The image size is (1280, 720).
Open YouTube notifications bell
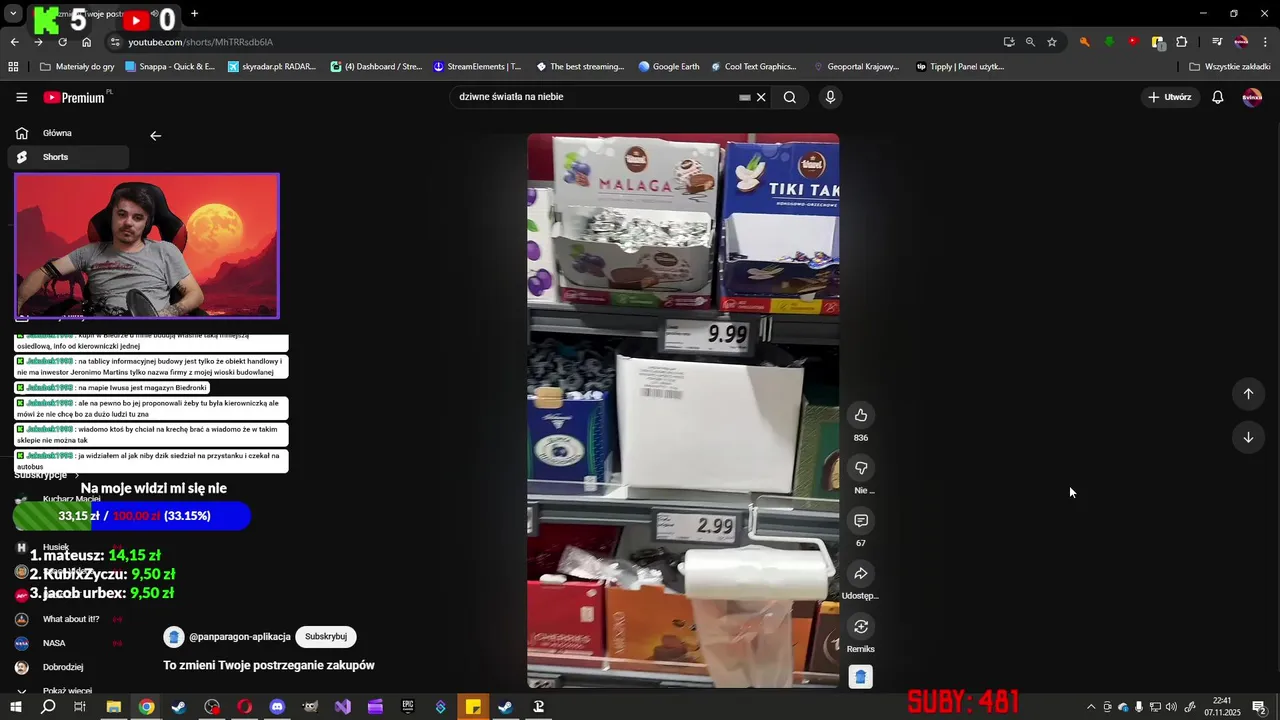pyautogui.click(x=1218, y=97)
